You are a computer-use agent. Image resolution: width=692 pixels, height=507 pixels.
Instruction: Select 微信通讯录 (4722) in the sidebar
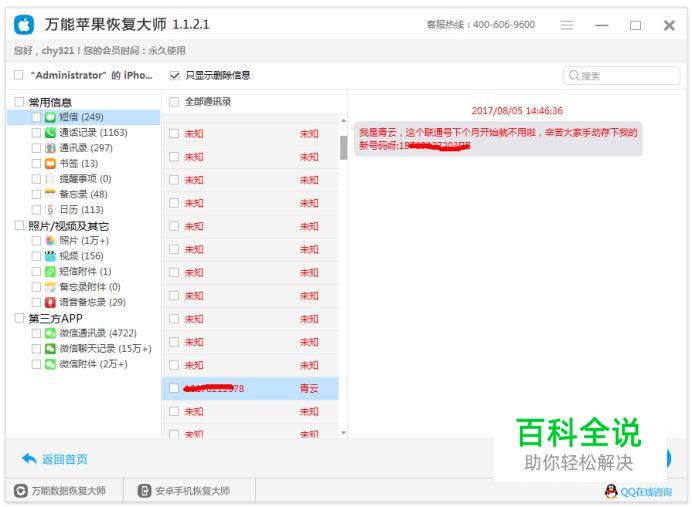coord(98,333)
